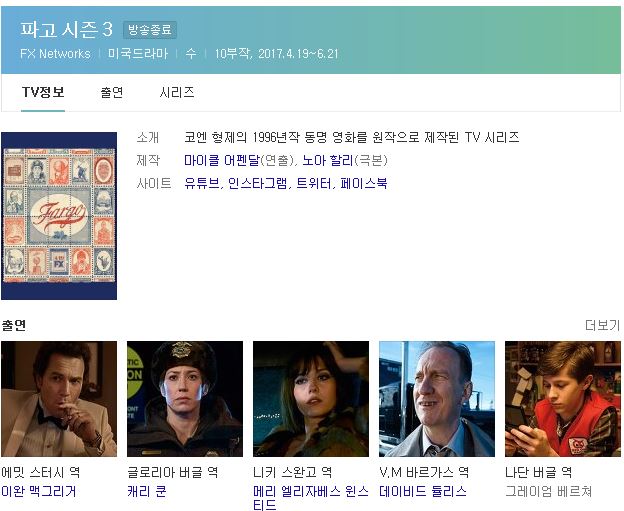Open 노아 할리 writer link
The width and height of the screenshot is (624, 511).
327,160
